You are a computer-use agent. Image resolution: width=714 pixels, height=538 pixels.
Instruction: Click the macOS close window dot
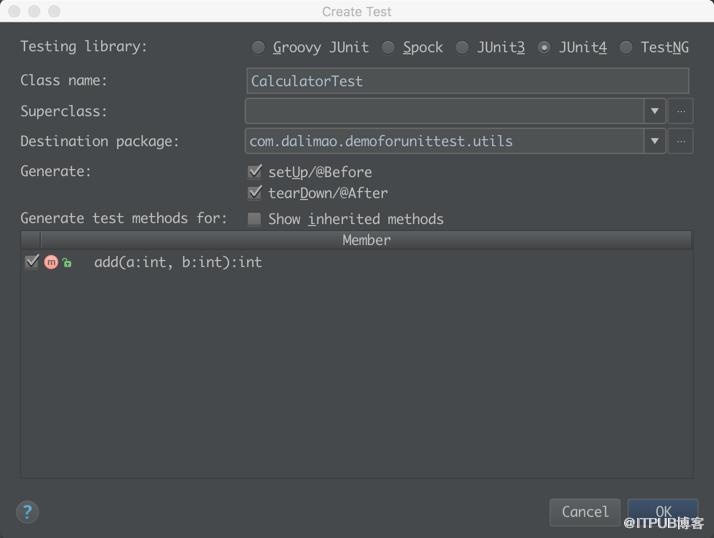coord(14,11)
